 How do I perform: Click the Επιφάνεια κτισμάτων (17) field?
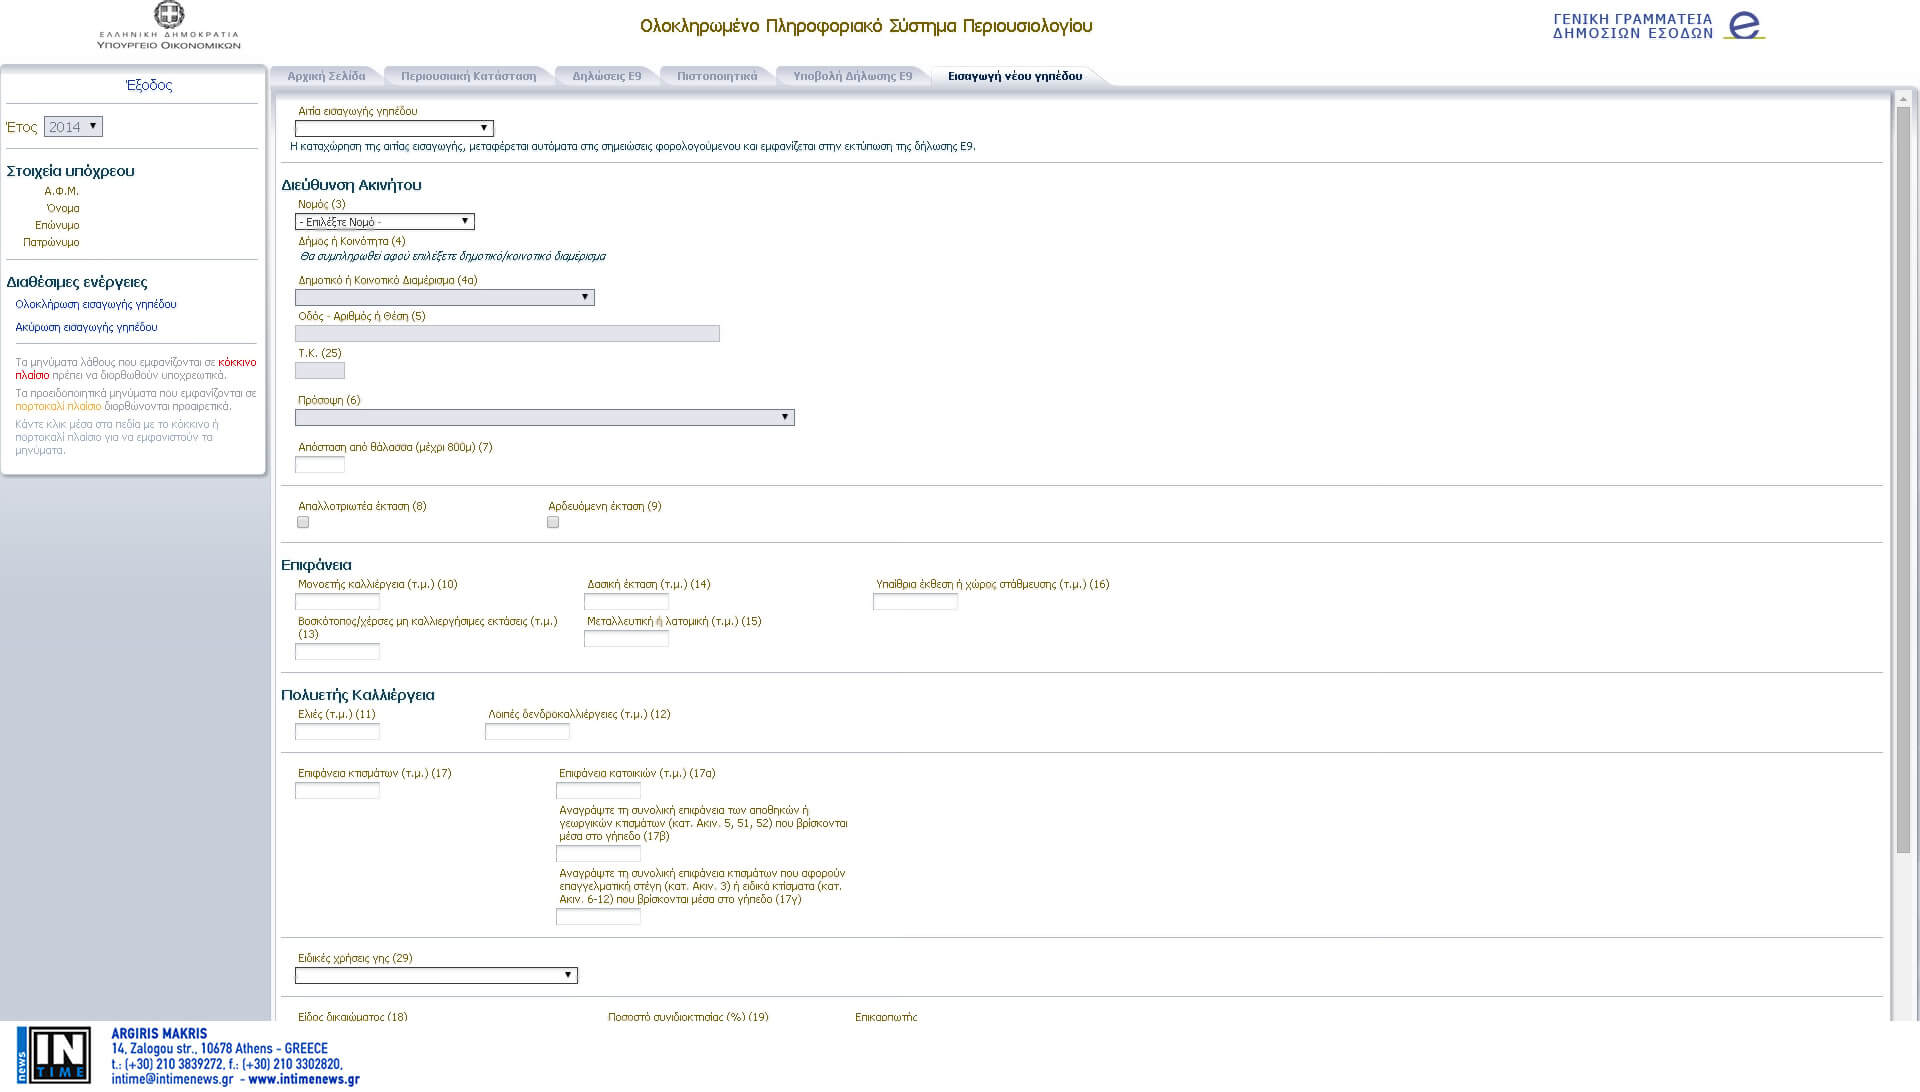point(337,791)
